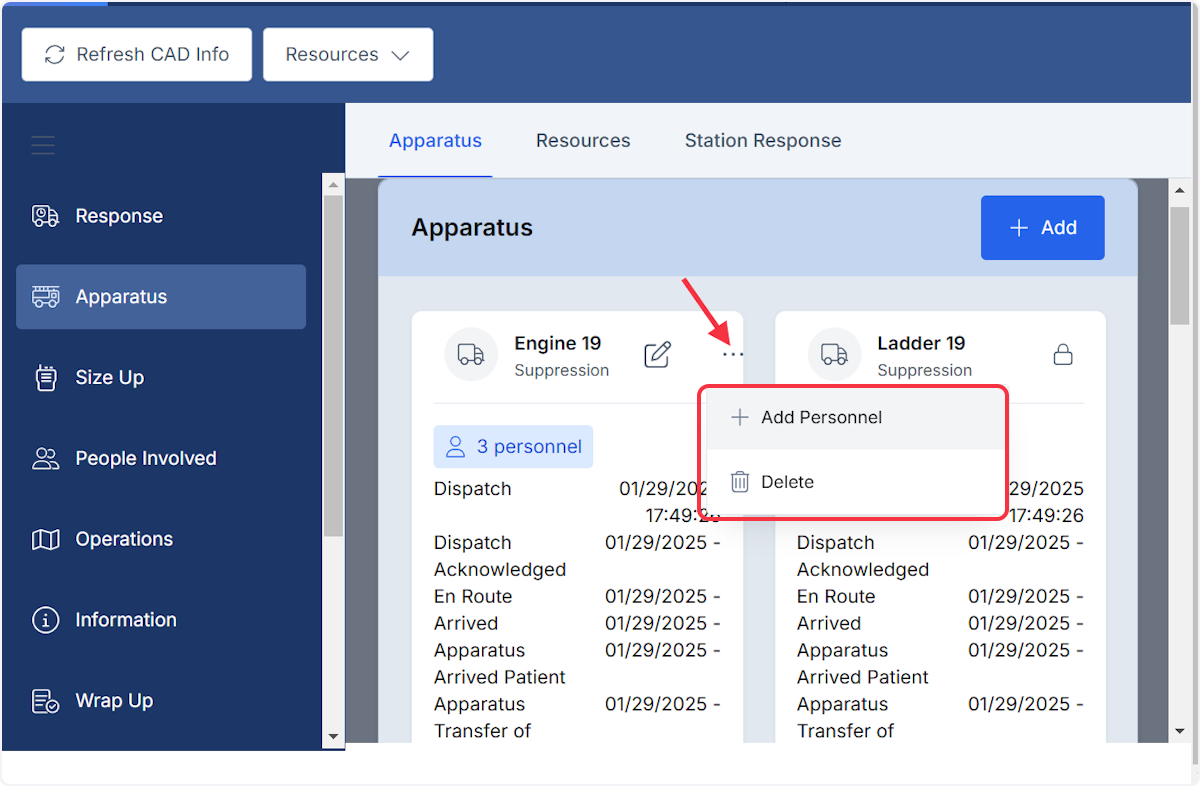
Task: Click the Refresh CAD Info button
Action: (x=137, y=54)
